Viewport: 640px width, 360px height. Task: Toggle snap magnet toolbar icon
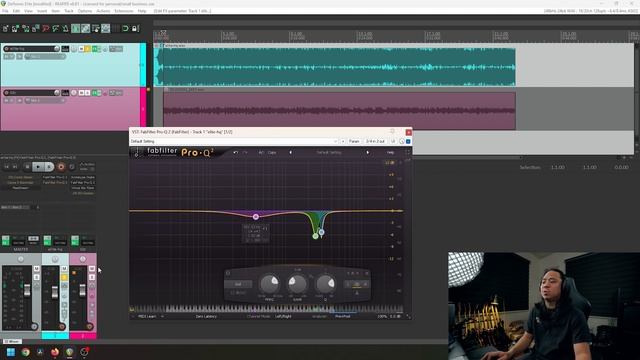click(125, 29)
